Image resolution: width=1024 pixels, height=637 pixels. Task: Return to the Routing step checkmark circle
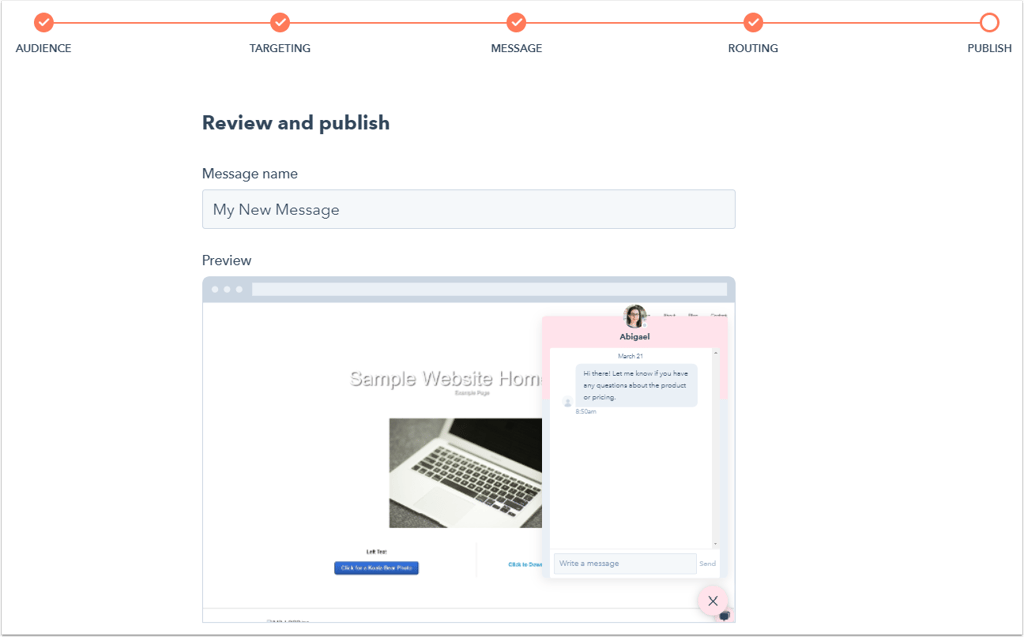tap(753, 23)
